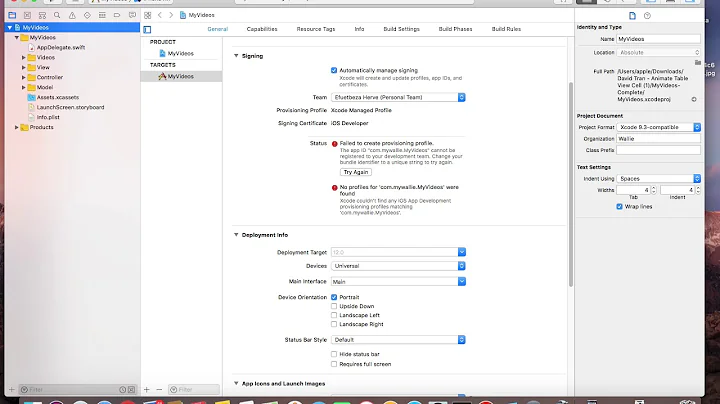The image size is (720, 404).
Task: Click the red error icon beside No profiles found
Action: pyautogui.click(x=335, y=188)
